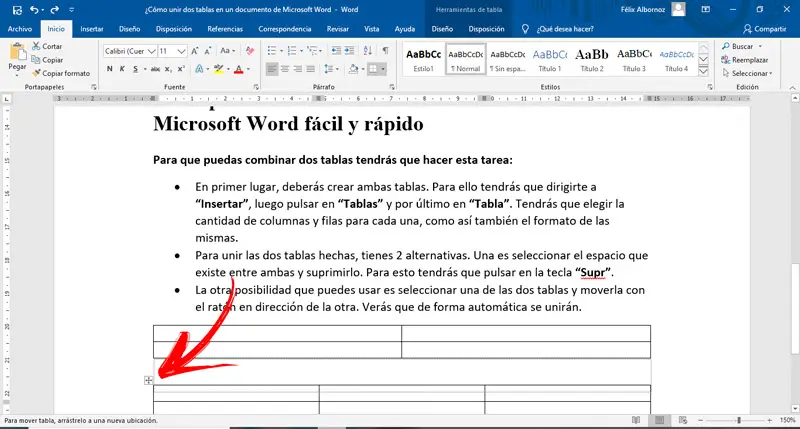This screenshot has height=429, width=800.
Task: Switch to the Insertar ribbon tab
Action: point(90,29)
